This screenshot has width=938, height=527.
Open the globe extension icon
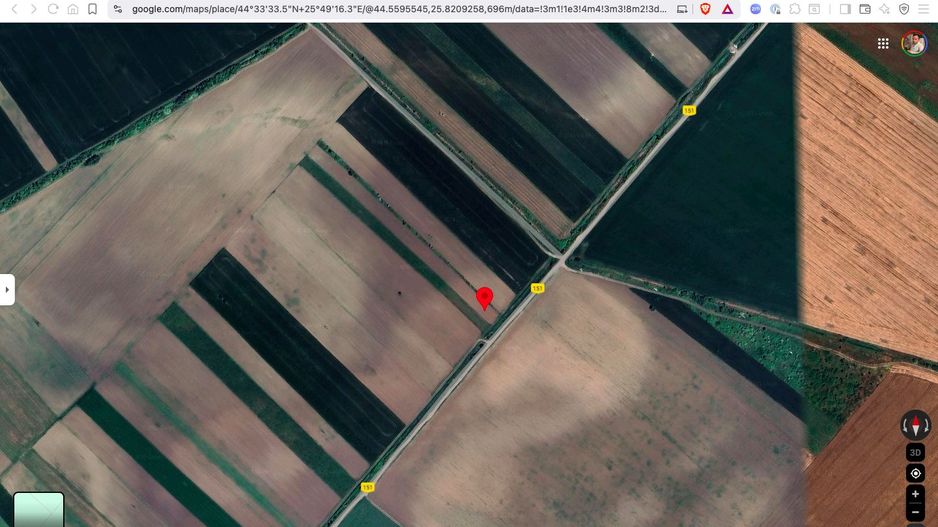[x=775, y=9]
